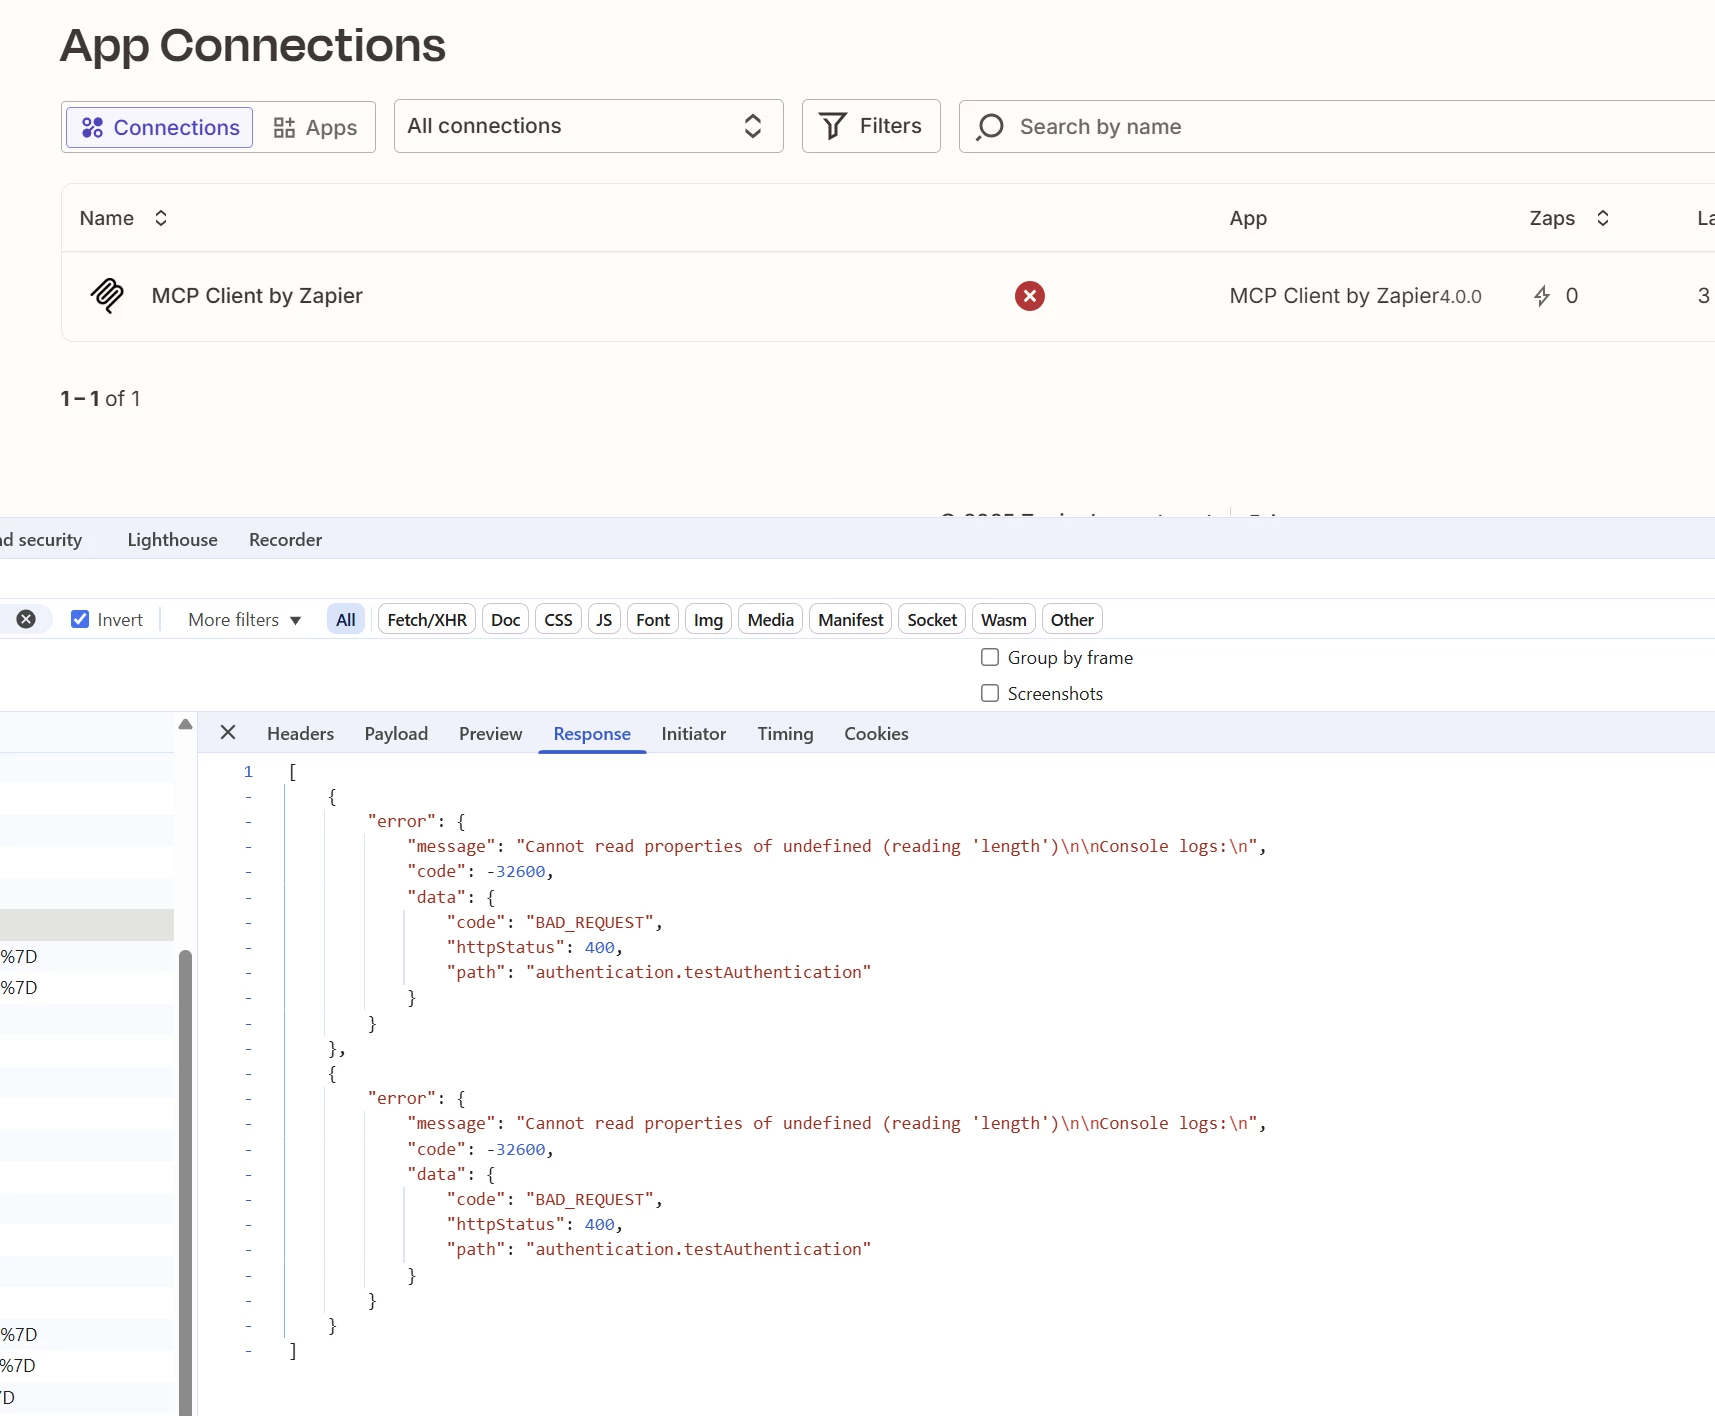The image size is (1715, 1416).
Task: Clear the network filter with the X icon
Action: click(x=27, y=619)
